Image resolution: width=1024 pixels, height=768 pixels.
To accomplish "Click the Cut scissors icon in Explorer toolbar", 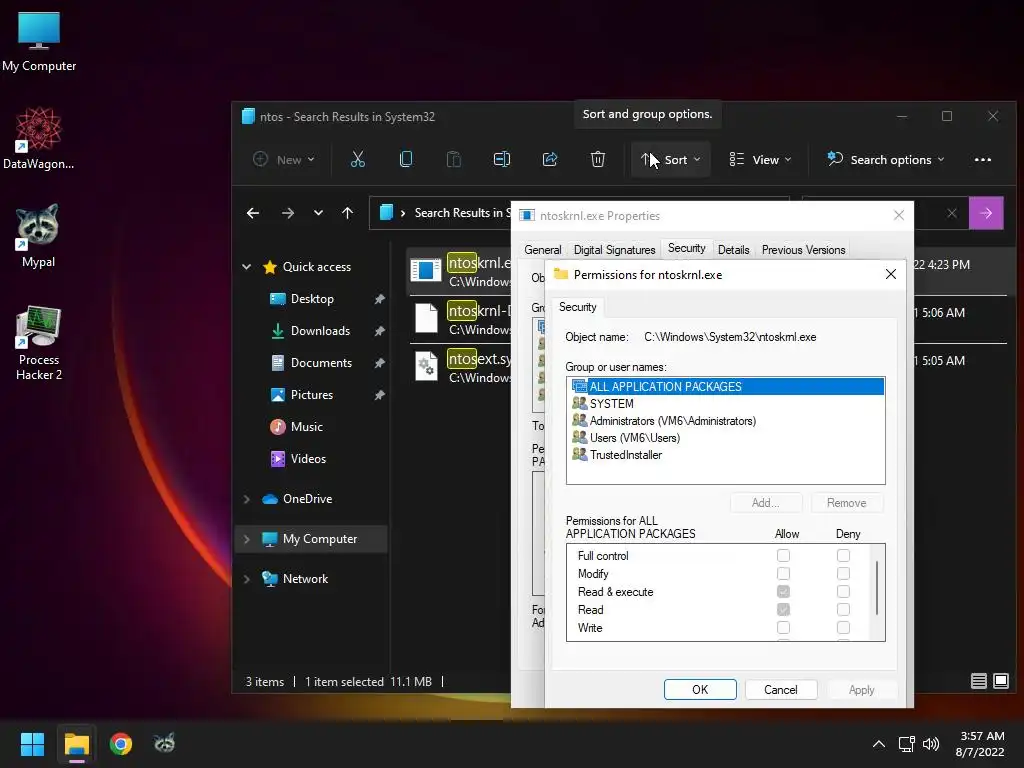I will pos(358,159).
